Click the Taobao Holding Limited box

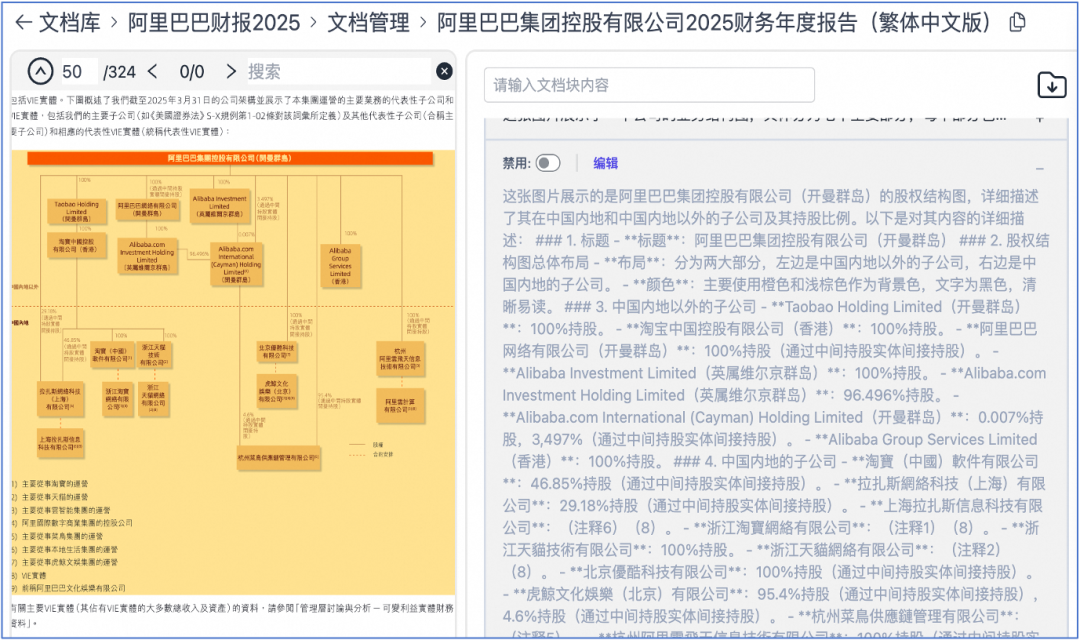[76, 211]
